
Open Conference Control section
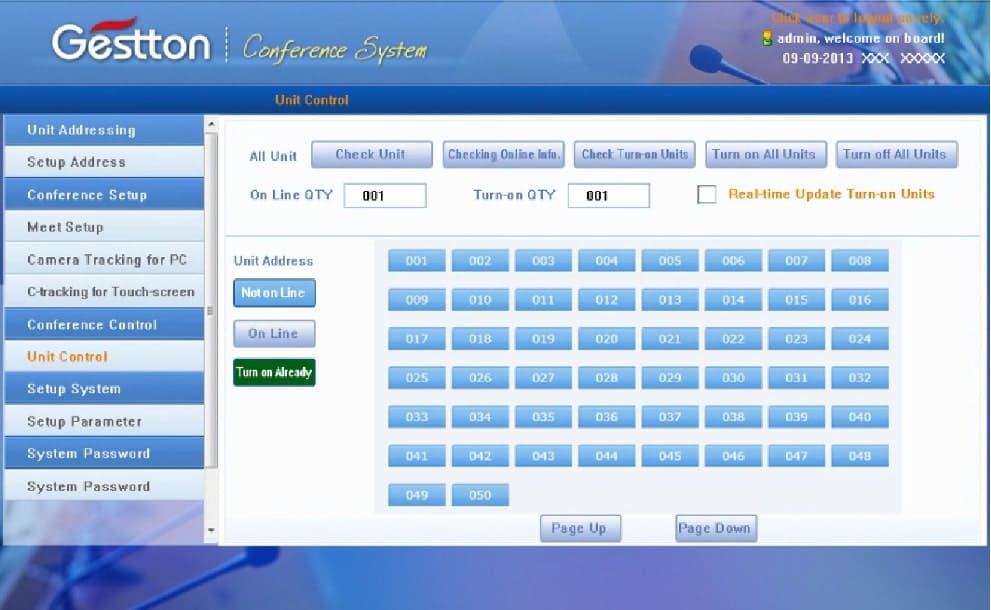(104, 324)
